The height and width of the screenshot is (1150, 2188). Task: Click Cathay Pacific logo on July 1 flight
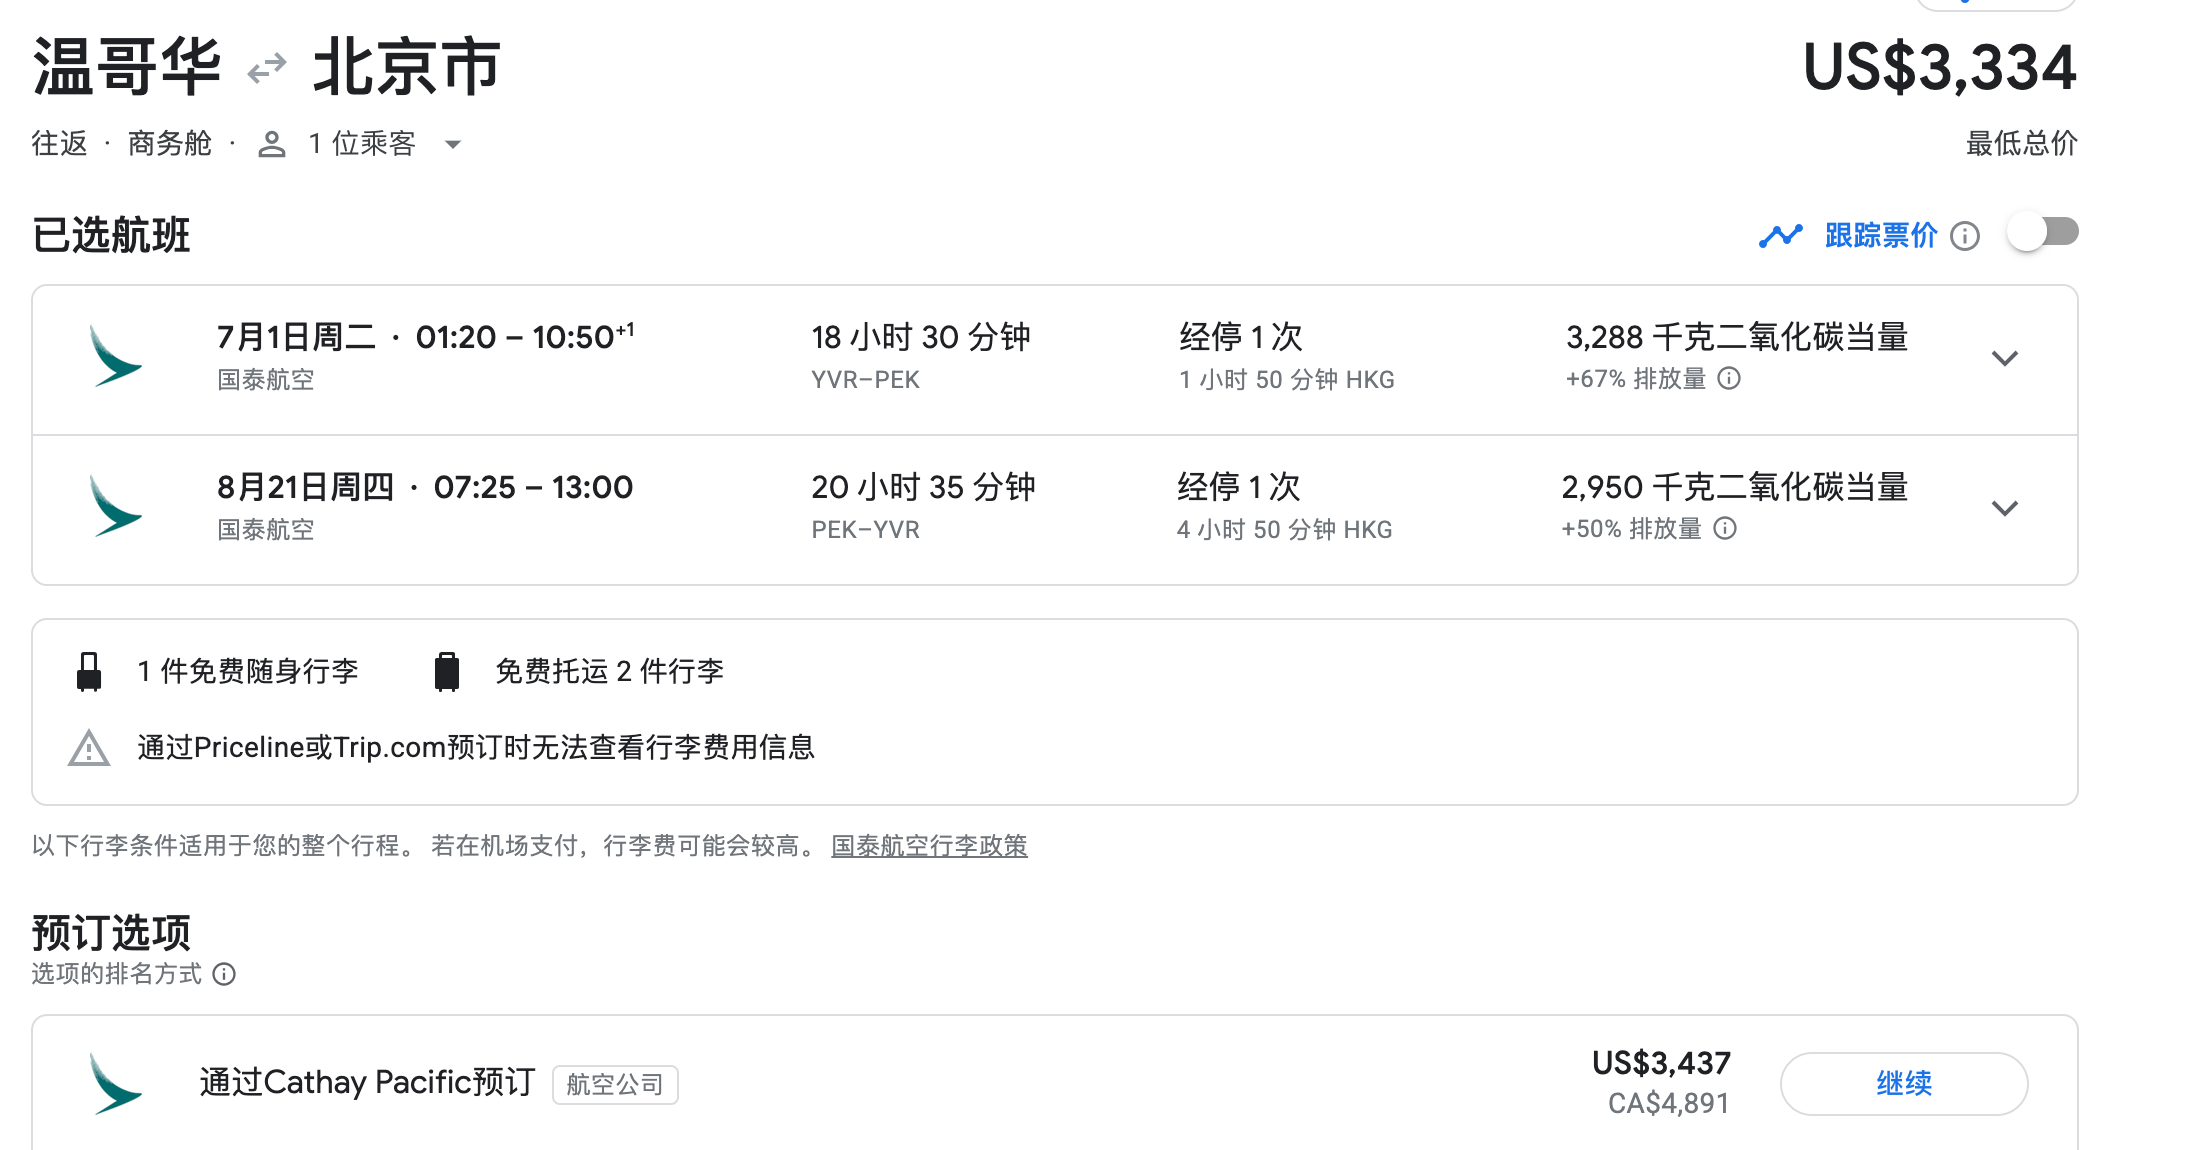pyautogui.click(x=116, y=356)
